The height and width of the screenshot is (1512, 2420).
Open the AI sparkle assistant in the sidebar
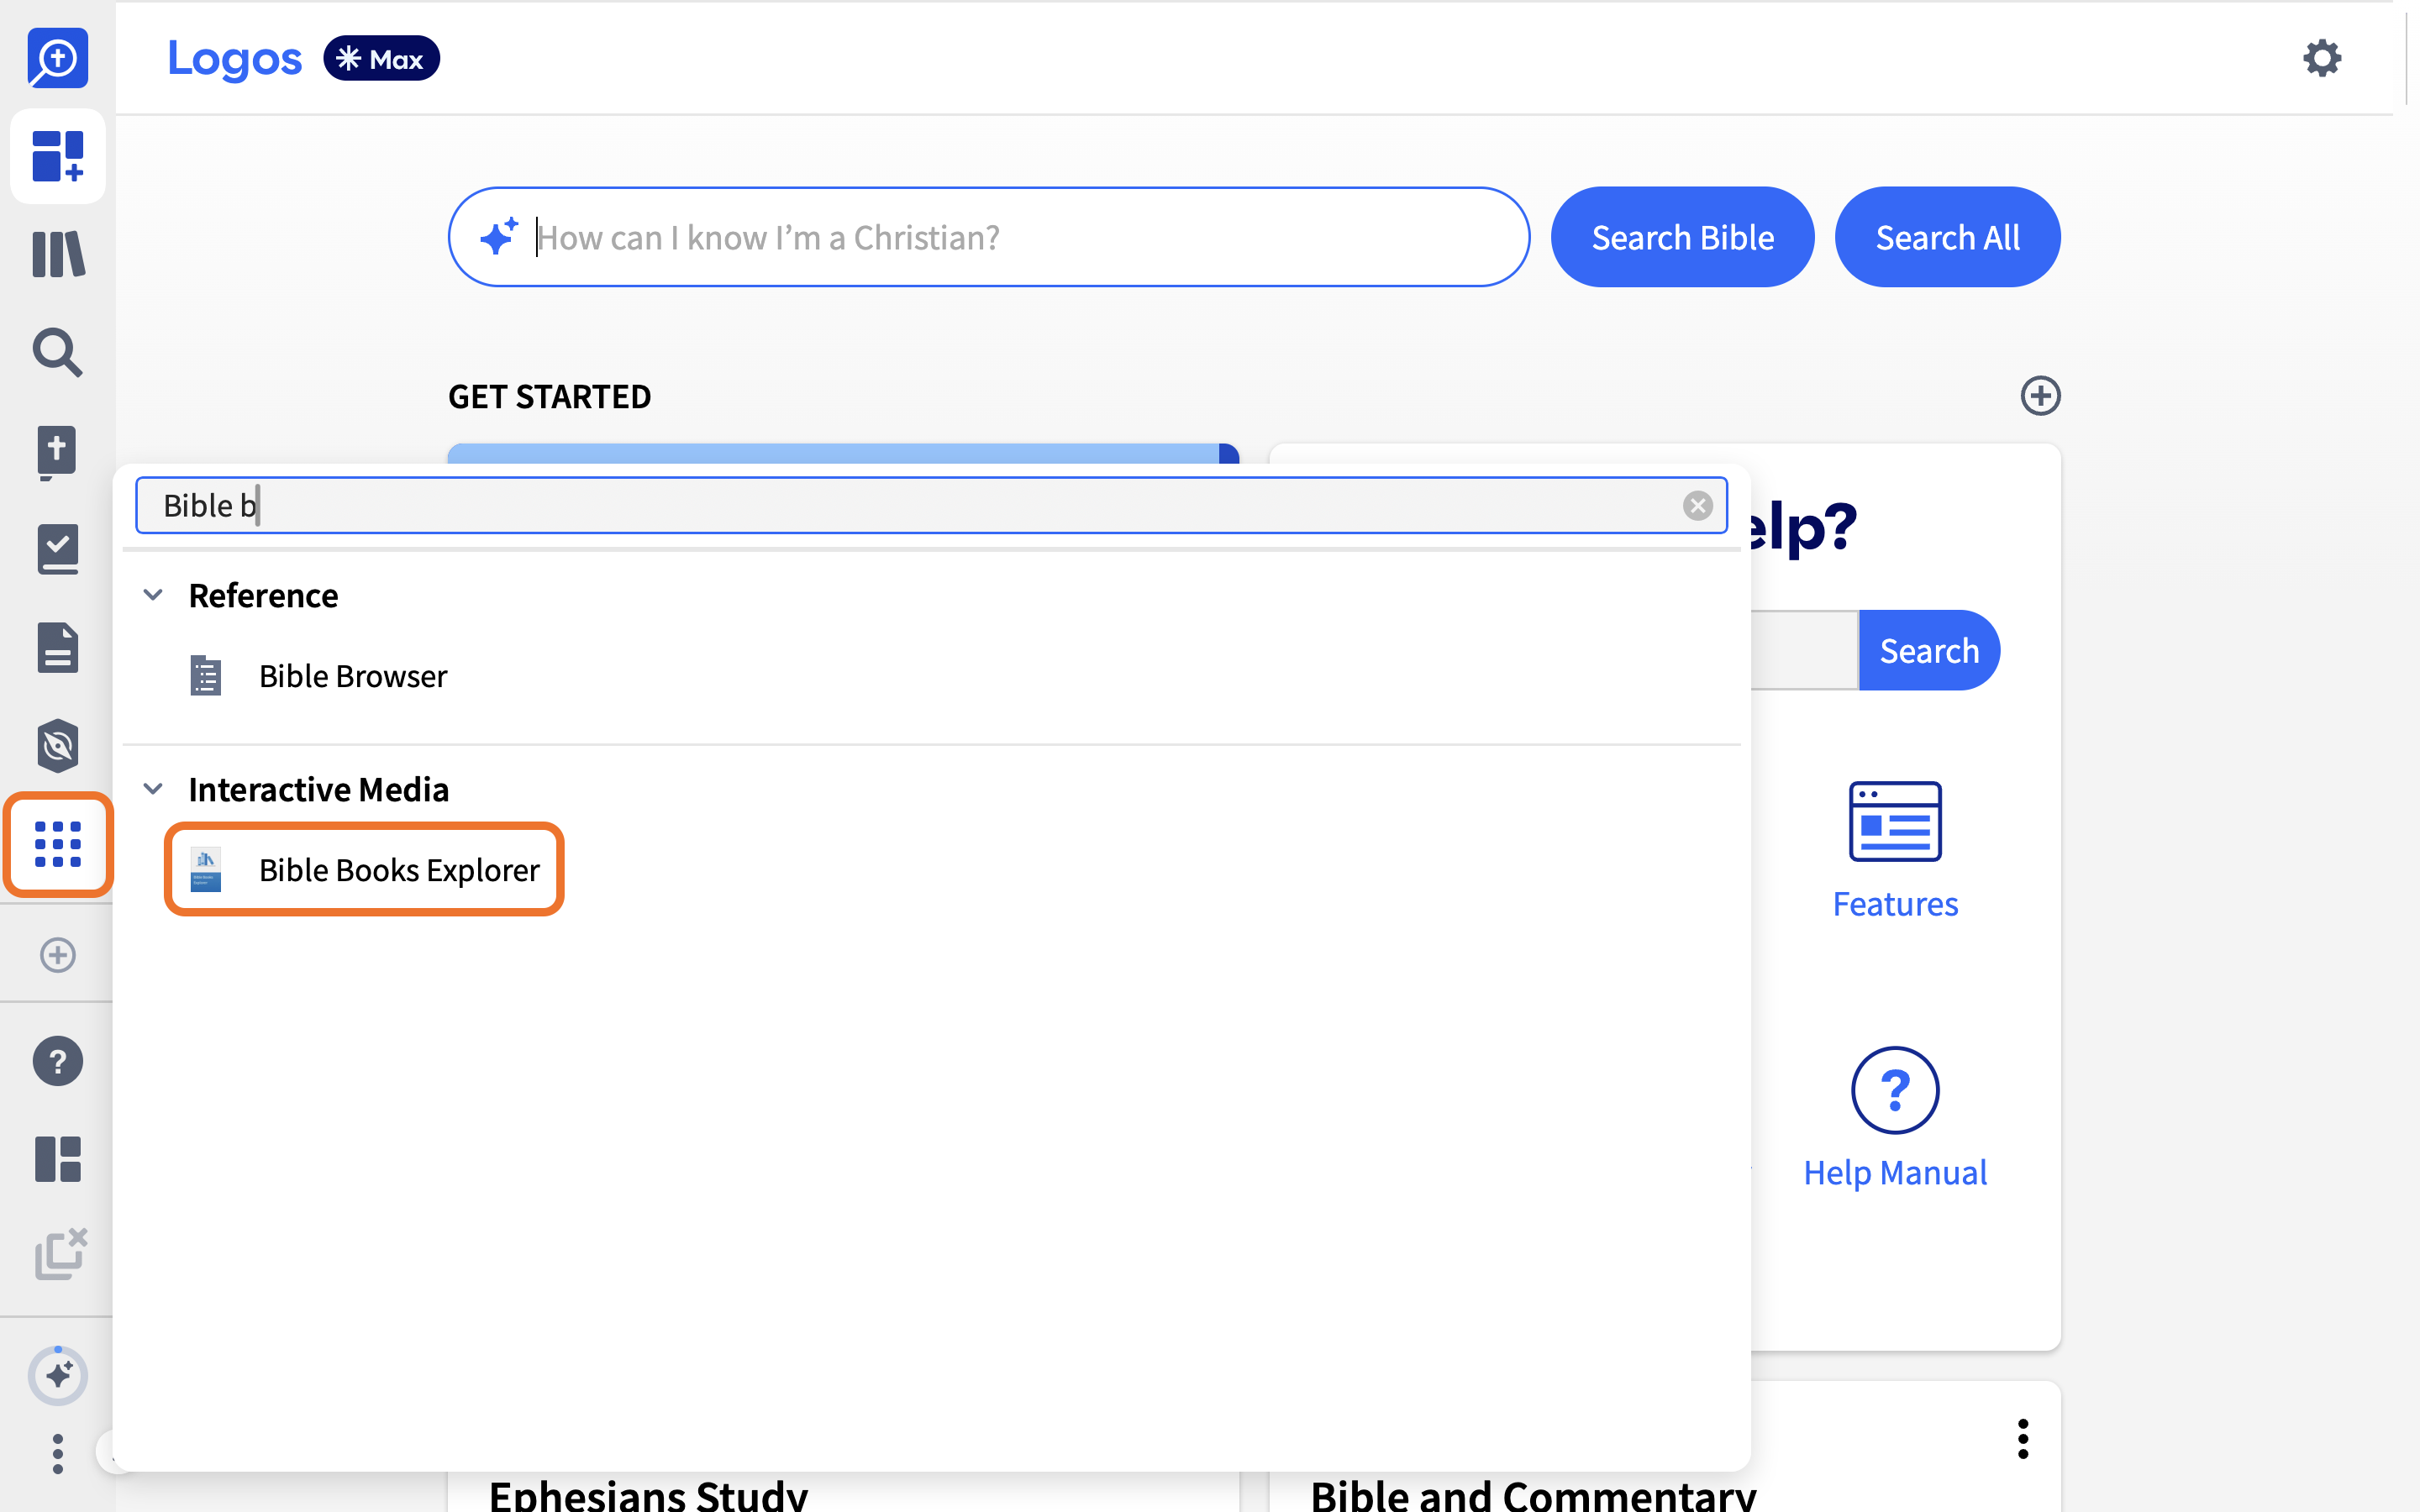pos(58,1376)
